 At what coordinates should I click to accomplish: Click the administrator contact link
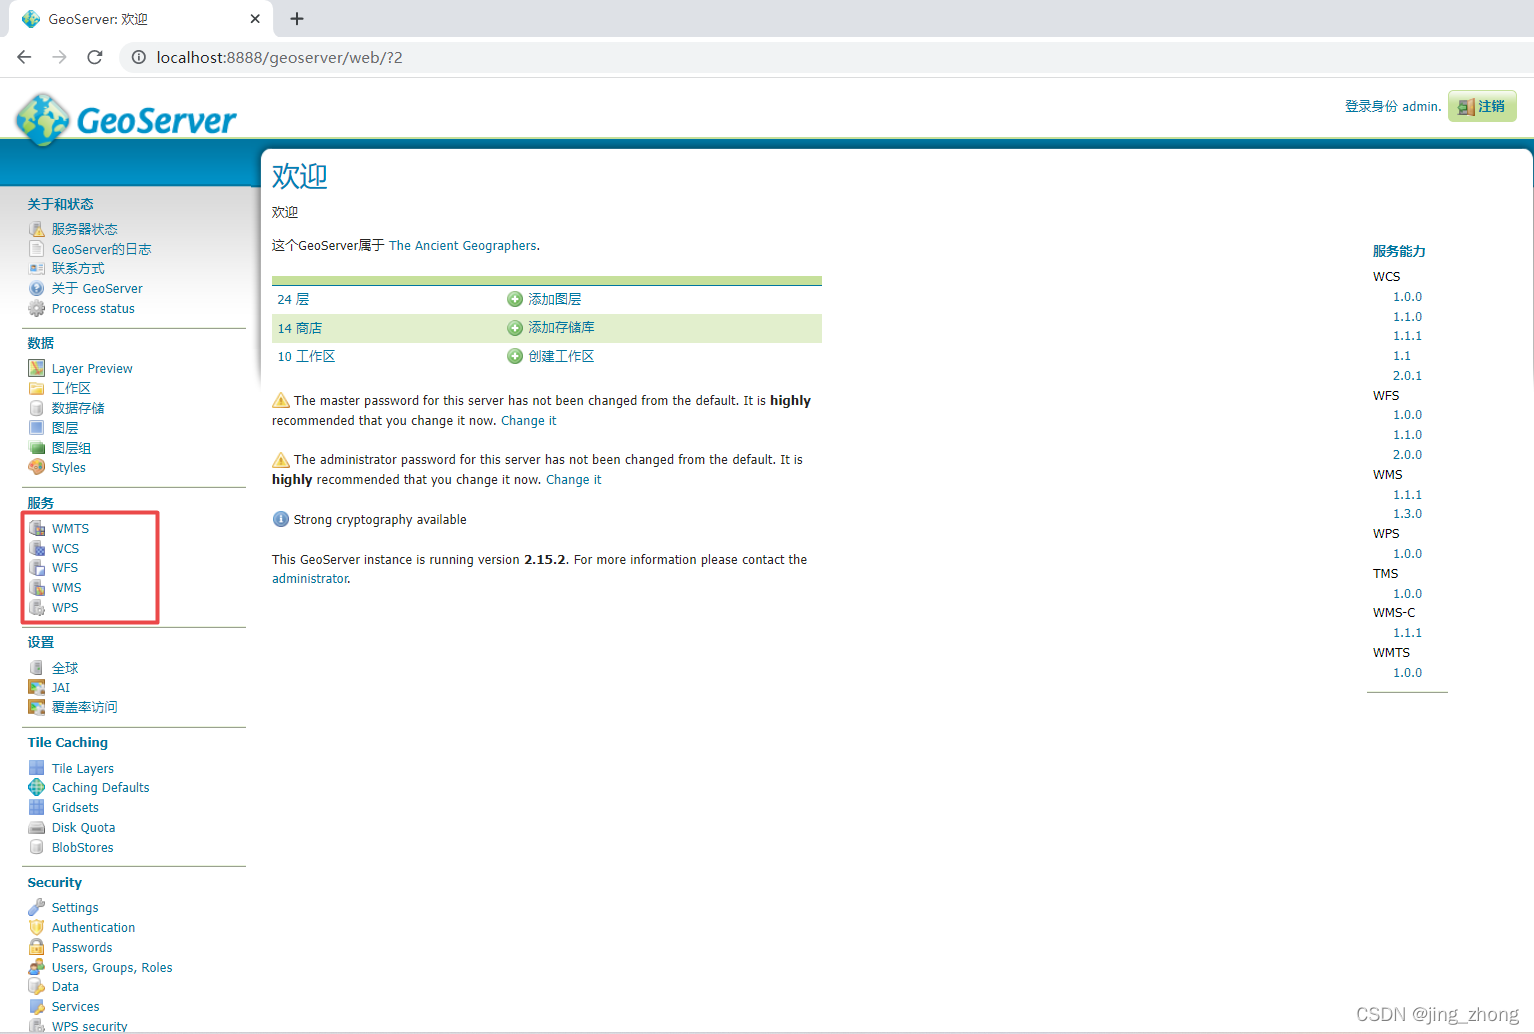pos(310,579)
